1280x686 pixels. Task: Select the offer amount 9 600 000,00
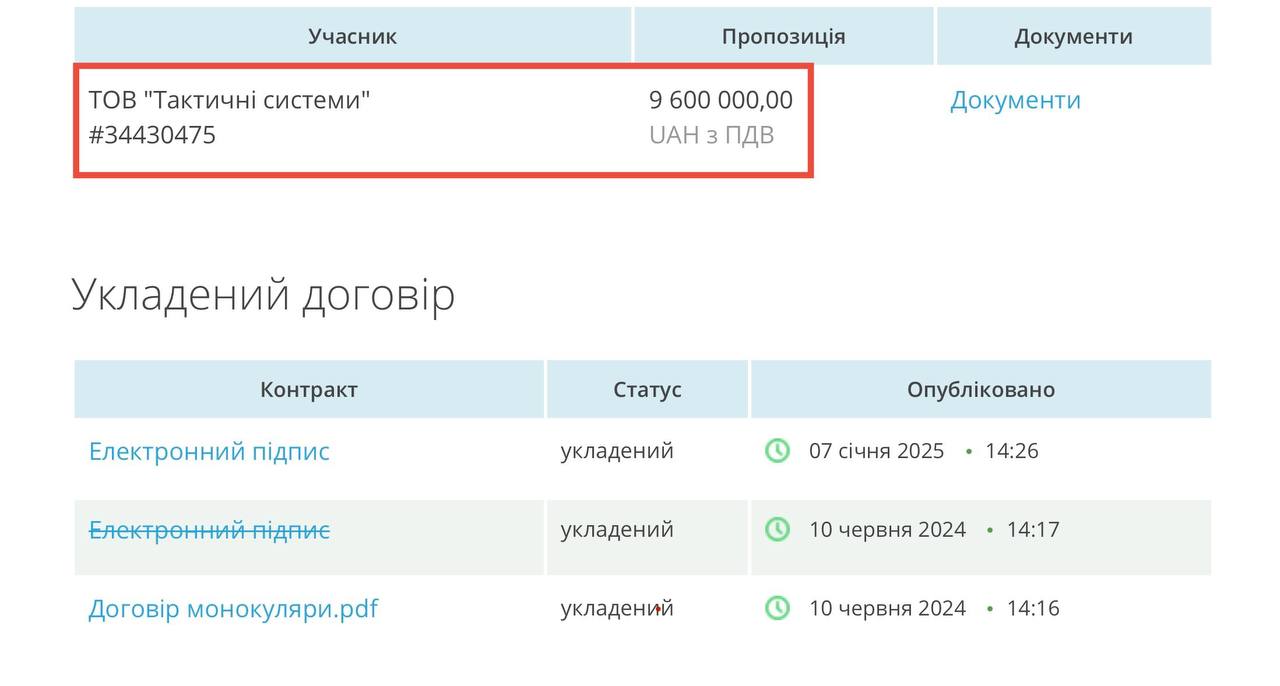tap(721, 100)
